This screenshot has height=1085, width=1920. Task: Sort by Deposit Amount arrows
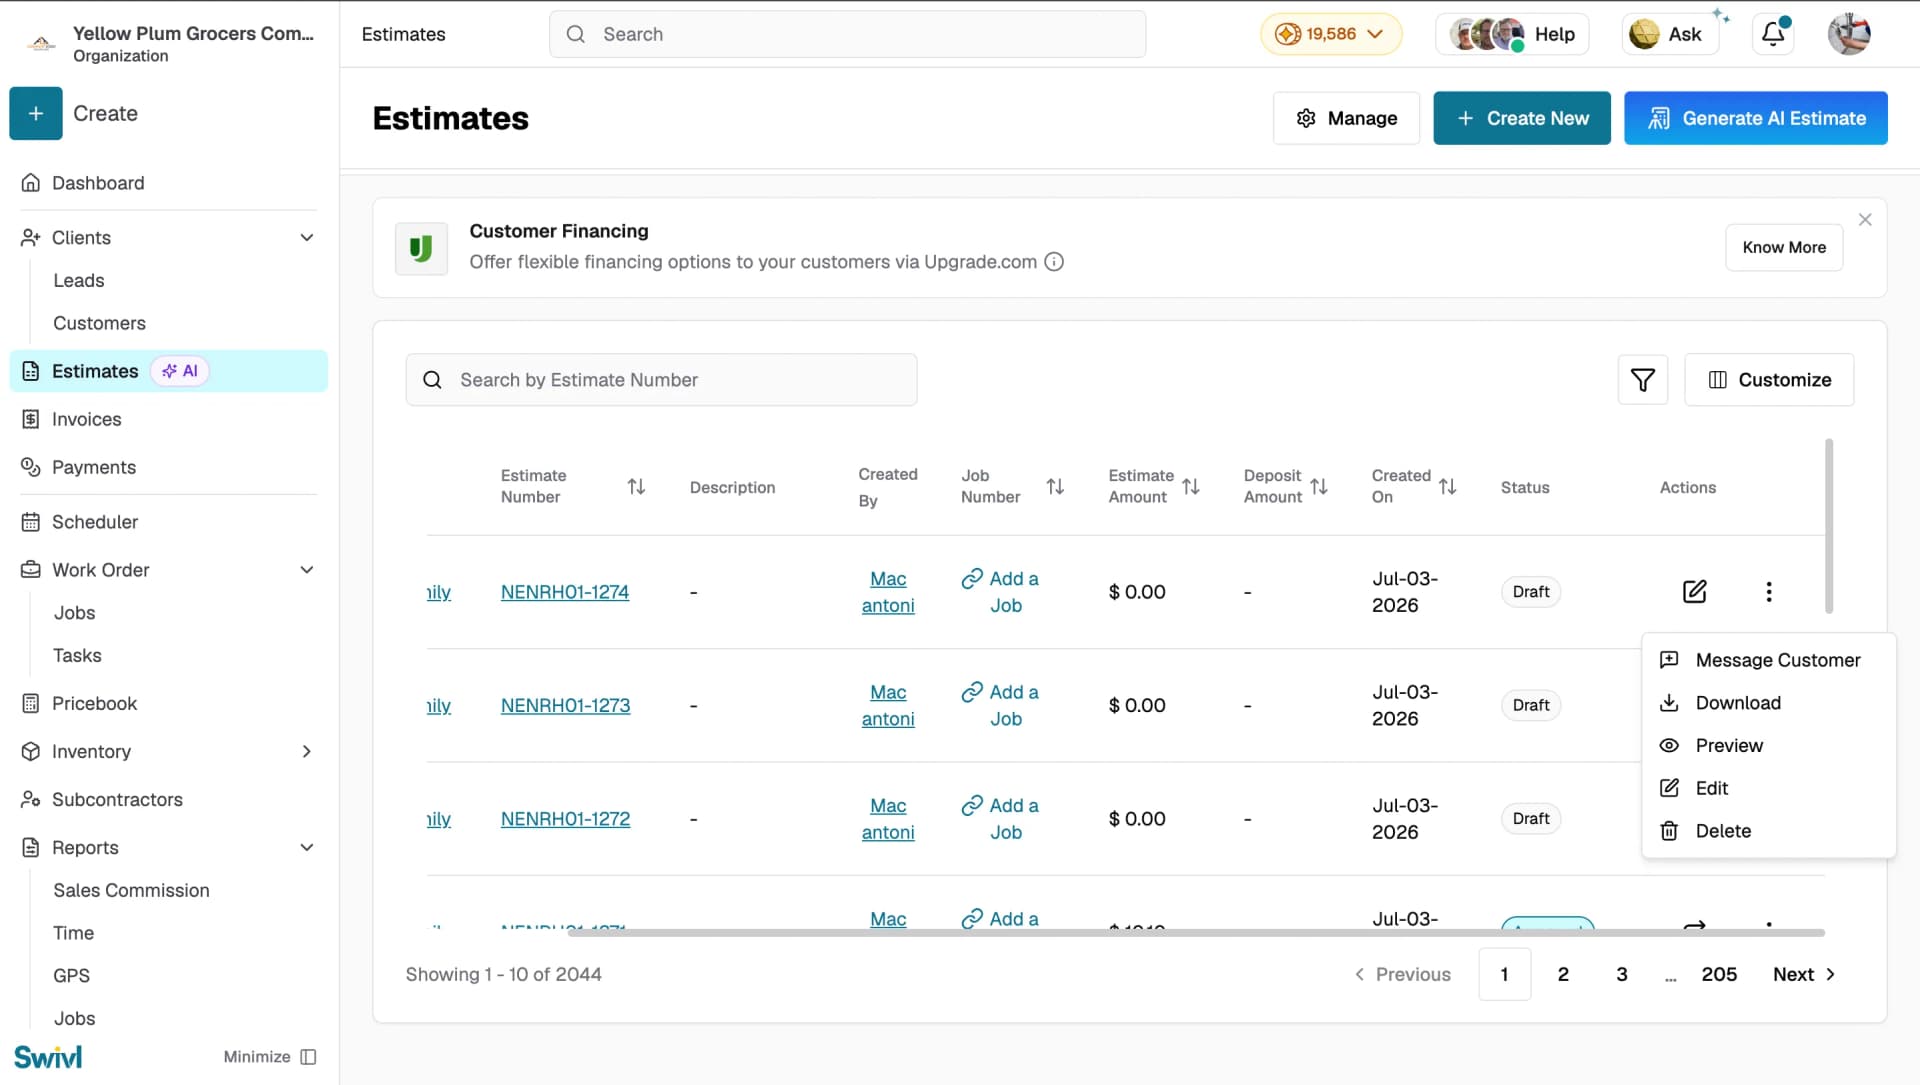click(1319, 486)
